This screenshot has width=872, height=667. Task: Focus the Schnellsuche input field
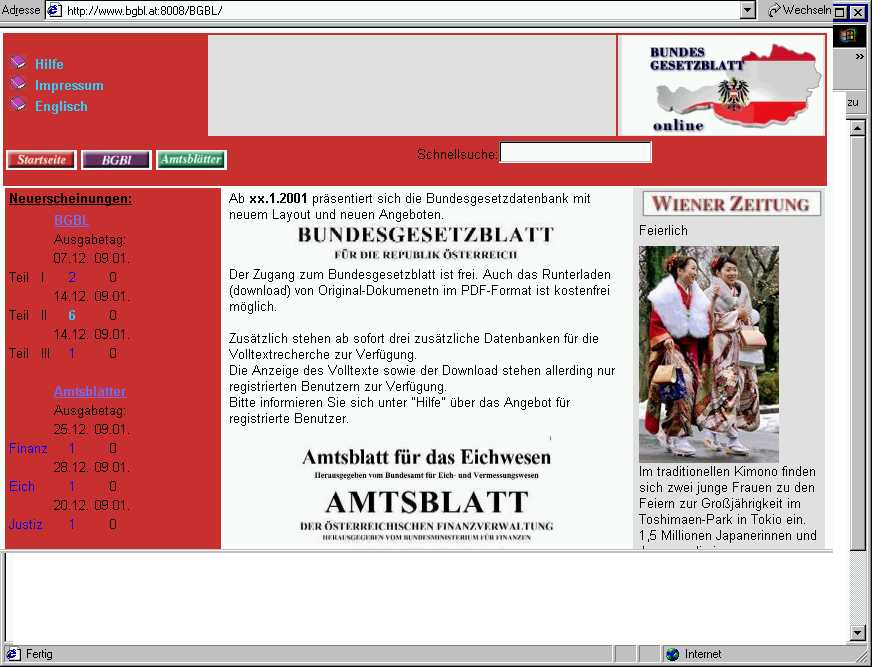click(576, 152)
